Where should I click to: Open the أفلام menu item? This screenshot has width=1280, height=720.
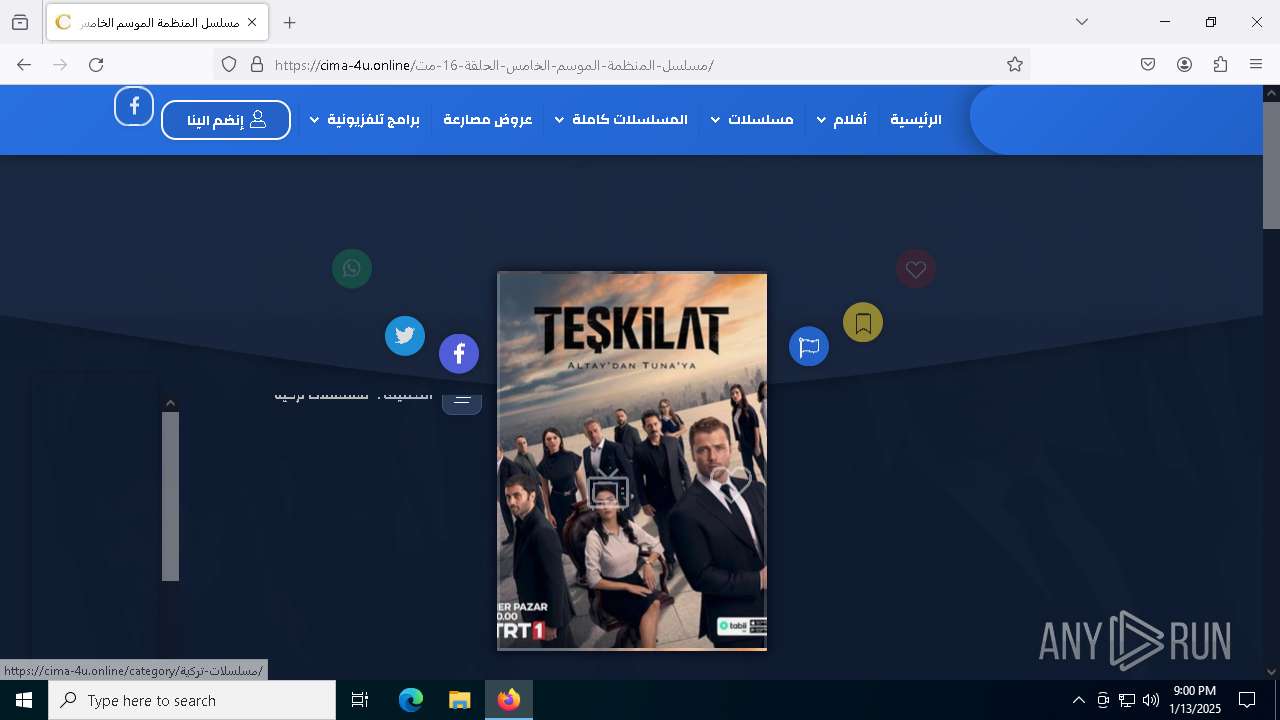coord(850,119)
